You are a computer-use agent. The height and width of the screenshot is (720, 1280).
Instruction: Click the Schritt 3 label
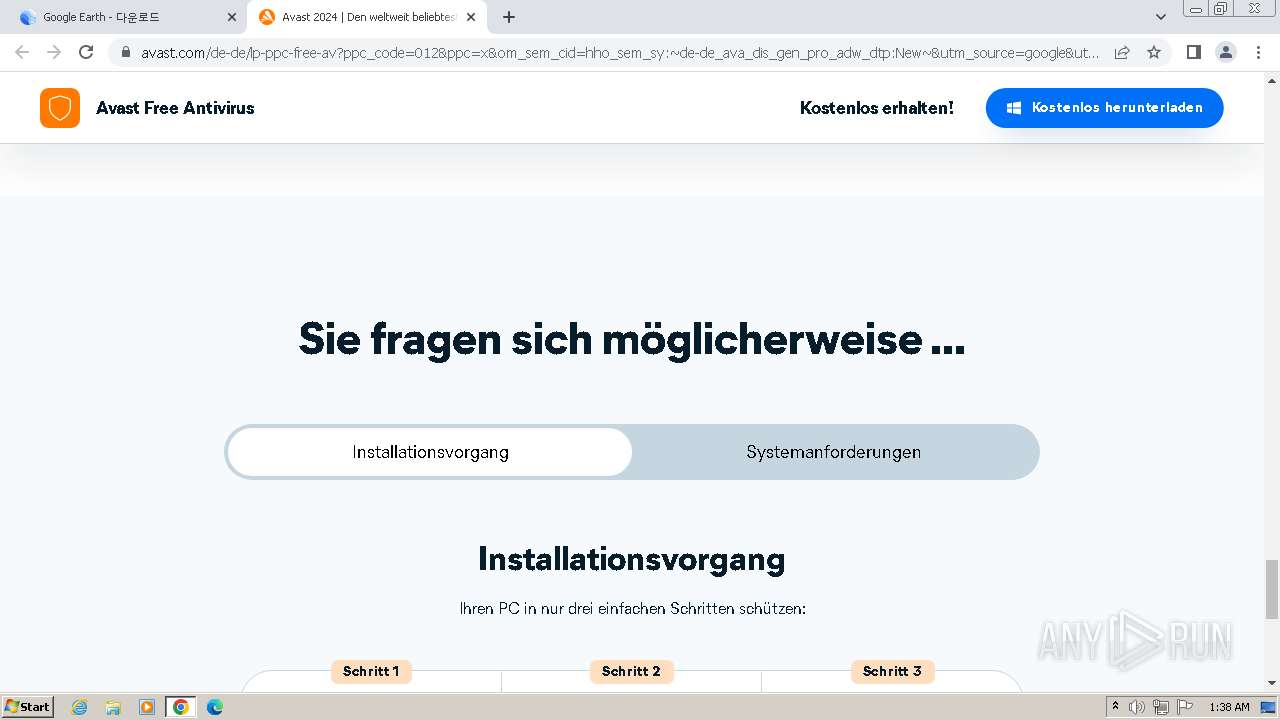click(x=892, y=671)
